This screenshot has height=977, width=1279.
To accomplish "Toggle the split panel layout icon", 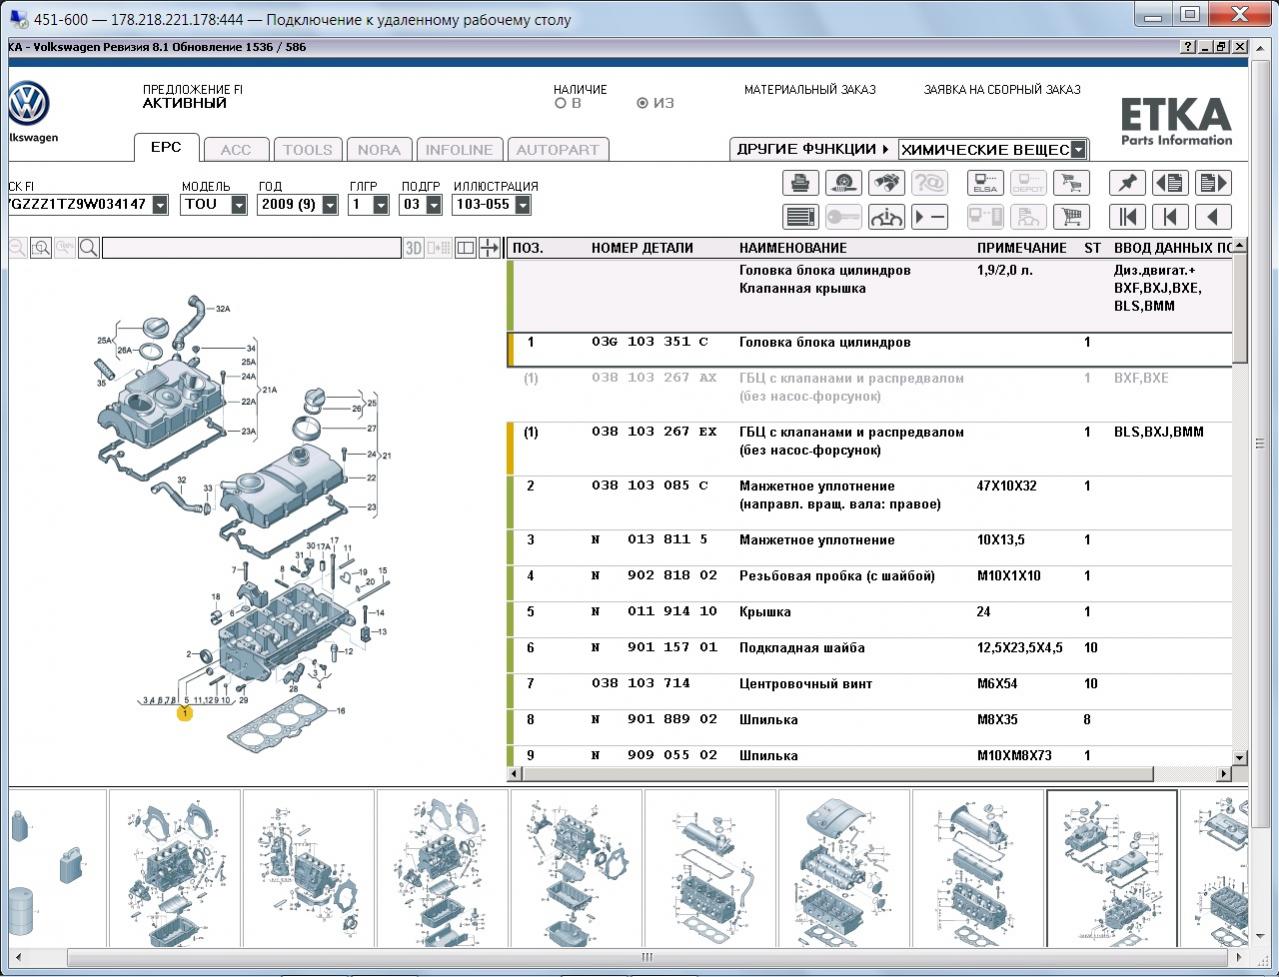I will pyautogui.click(x=465, y=248).
